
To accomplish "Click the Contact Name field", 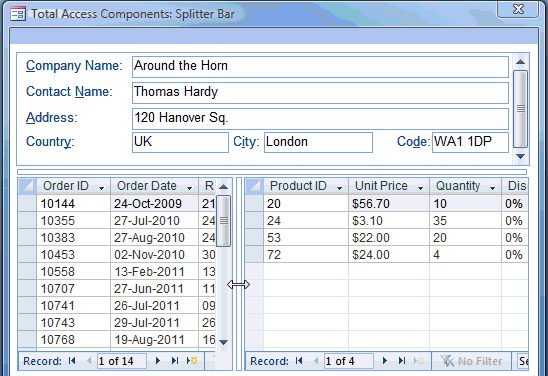I will point(320,93).
